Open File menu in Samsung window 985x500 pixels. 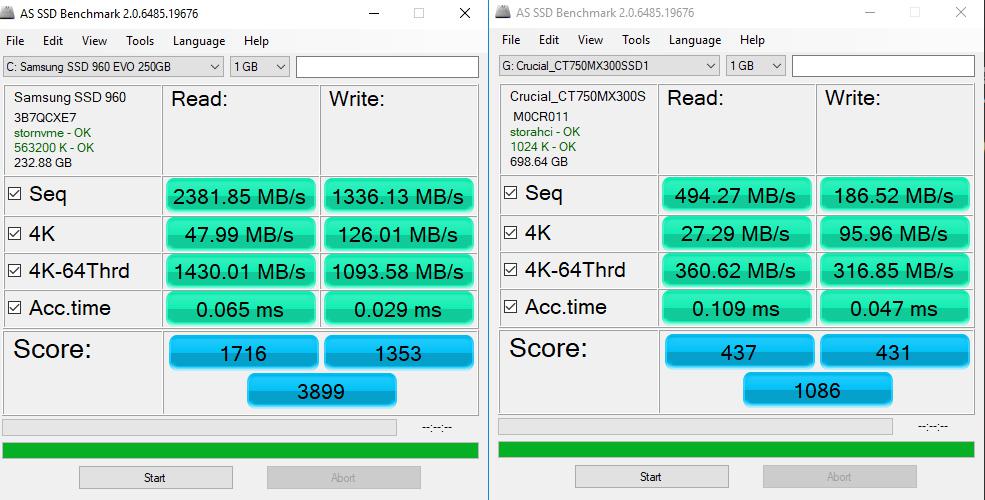coord(15,41)
